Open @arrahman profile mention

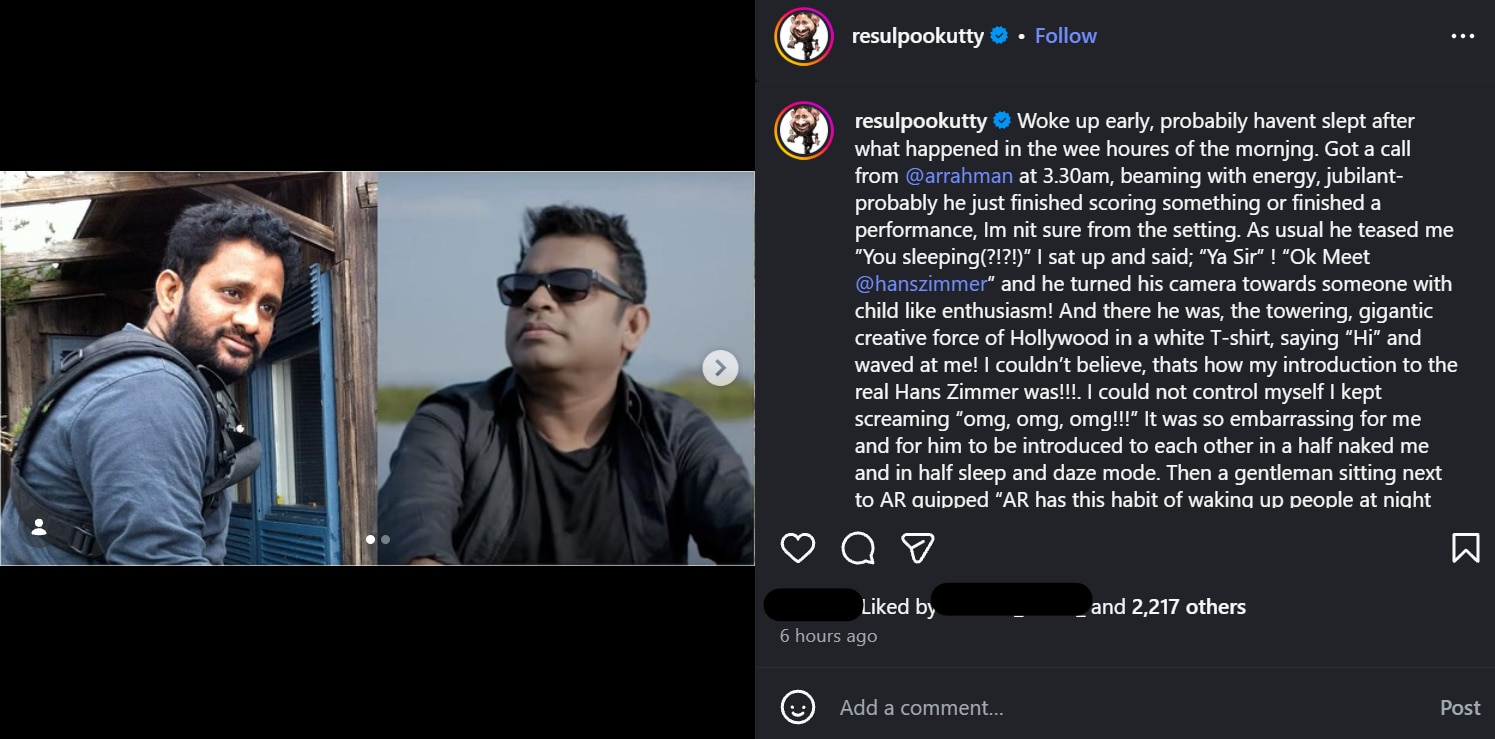click(x=959, y=175)
